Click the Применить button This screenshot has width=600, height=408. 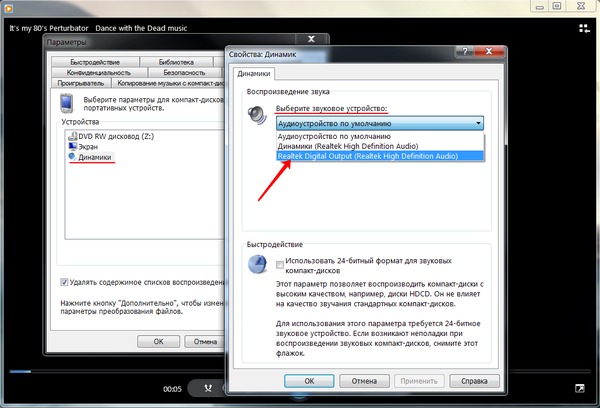(419, 381)
